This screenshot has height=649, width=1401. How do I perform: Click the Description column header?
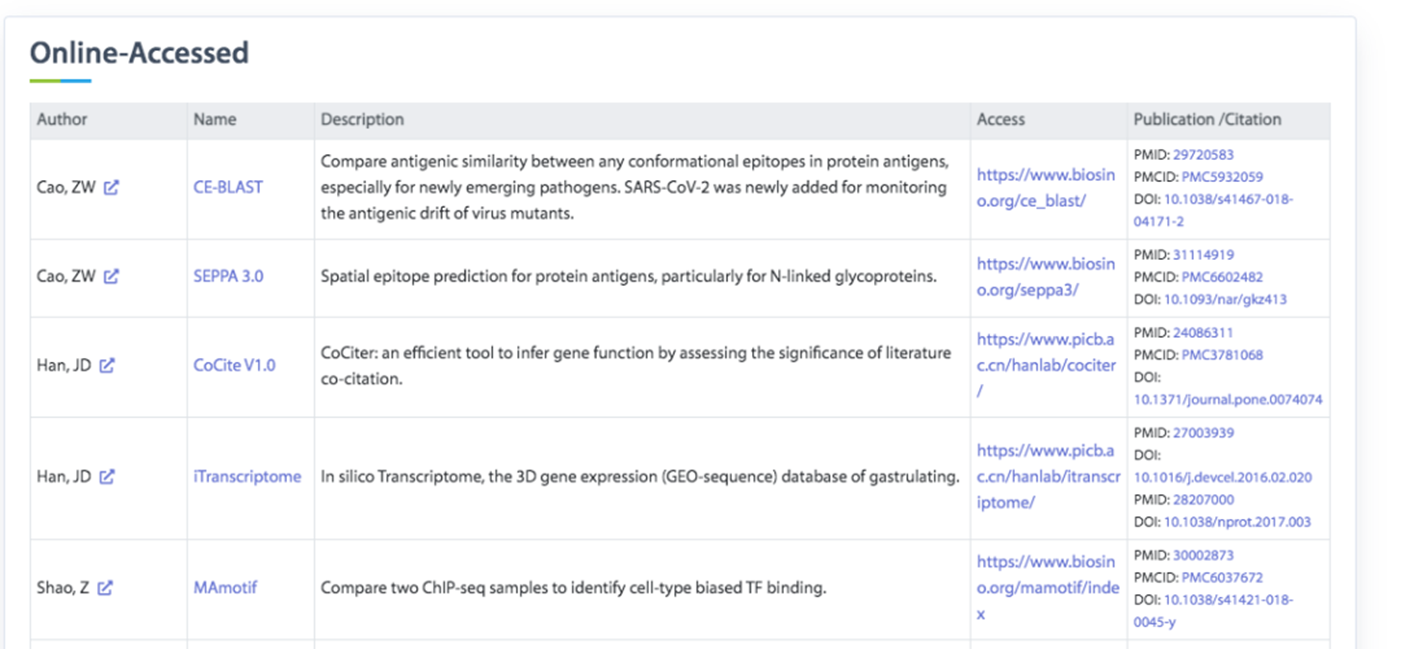tap(362, 120)
